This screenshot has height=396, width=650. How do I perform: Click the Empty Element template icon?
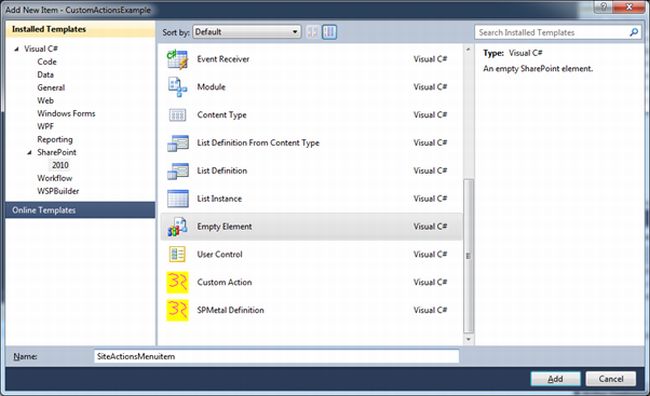[x=177, y=227]
